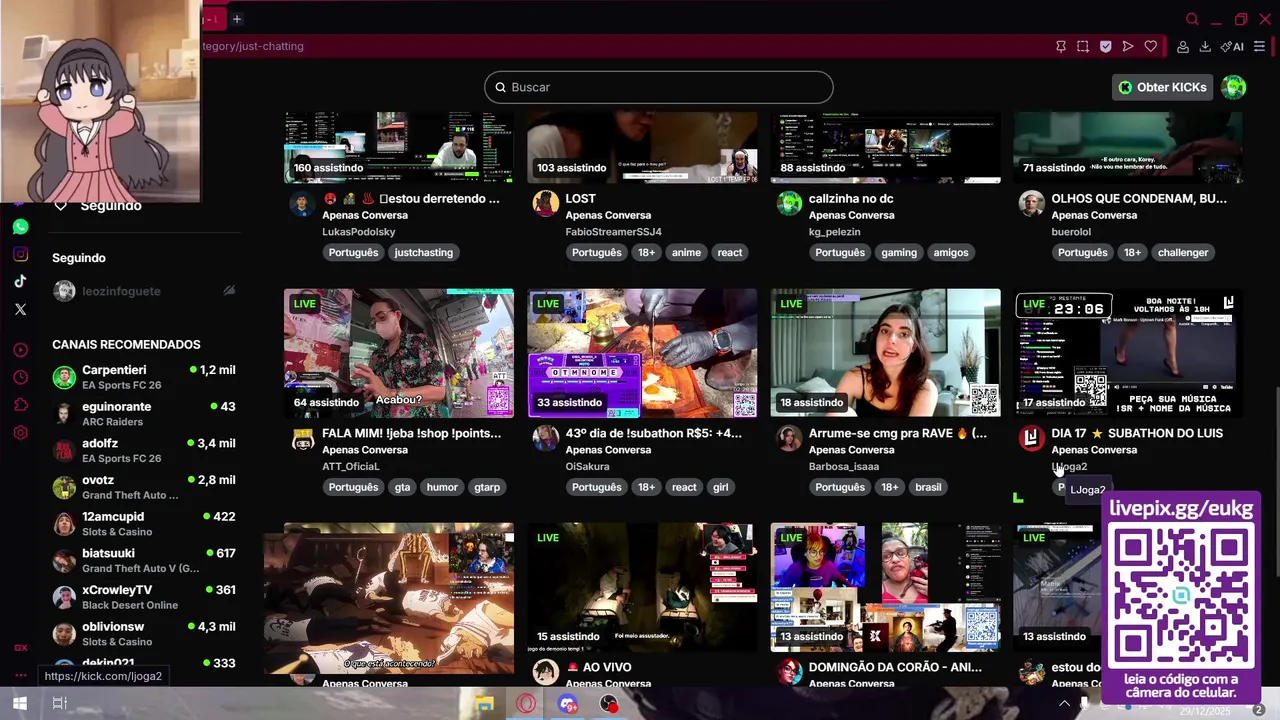Open the GX Corner sidebar icon
The height and width of the screenshot is (720, 1280).
coord(20,647)
